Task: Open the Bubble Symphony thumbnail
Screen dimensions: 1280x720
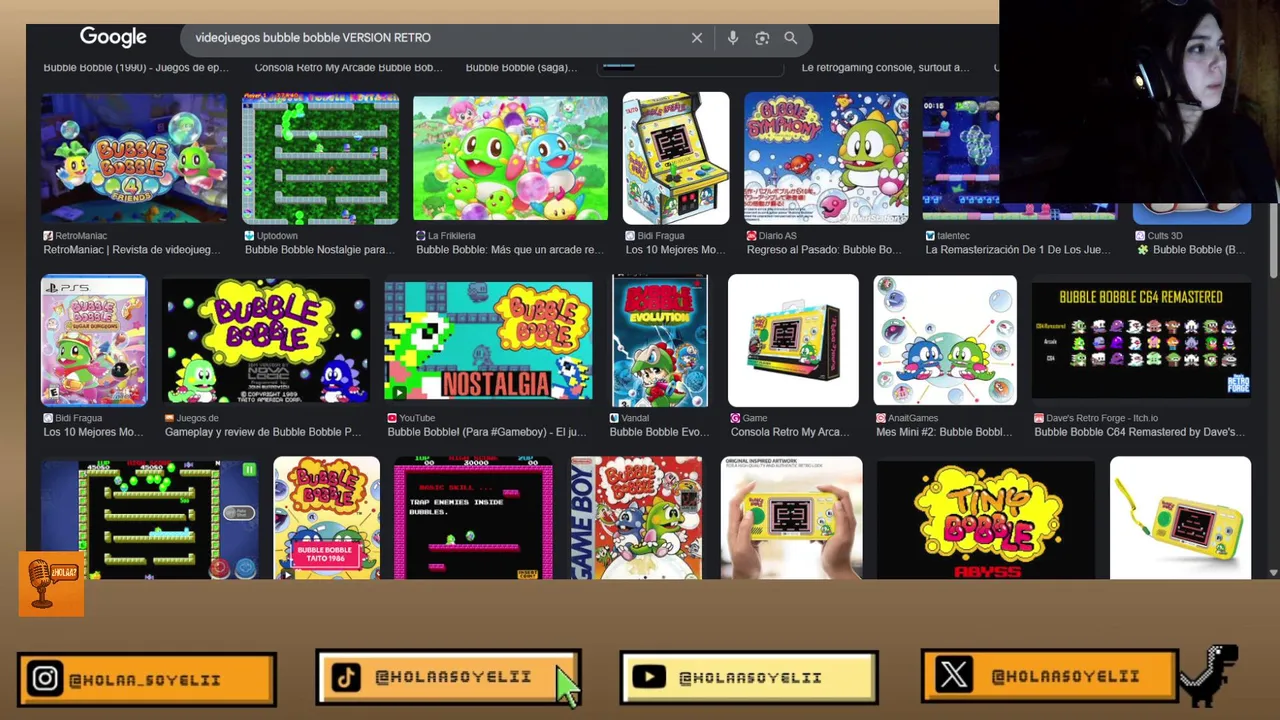Action: coord(826,158)
